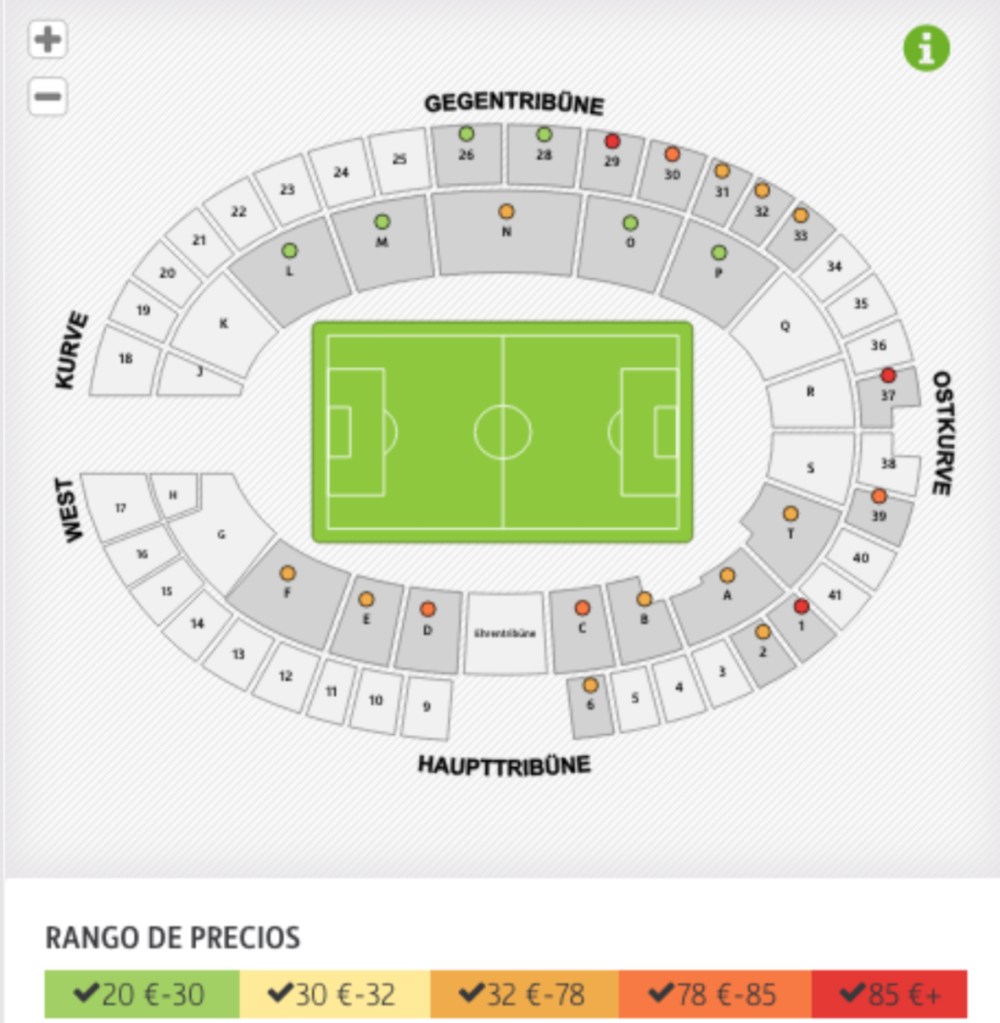Select the green marker on section P
Viewport: 1000px width, 1023px height.
[x=718, y=253]
